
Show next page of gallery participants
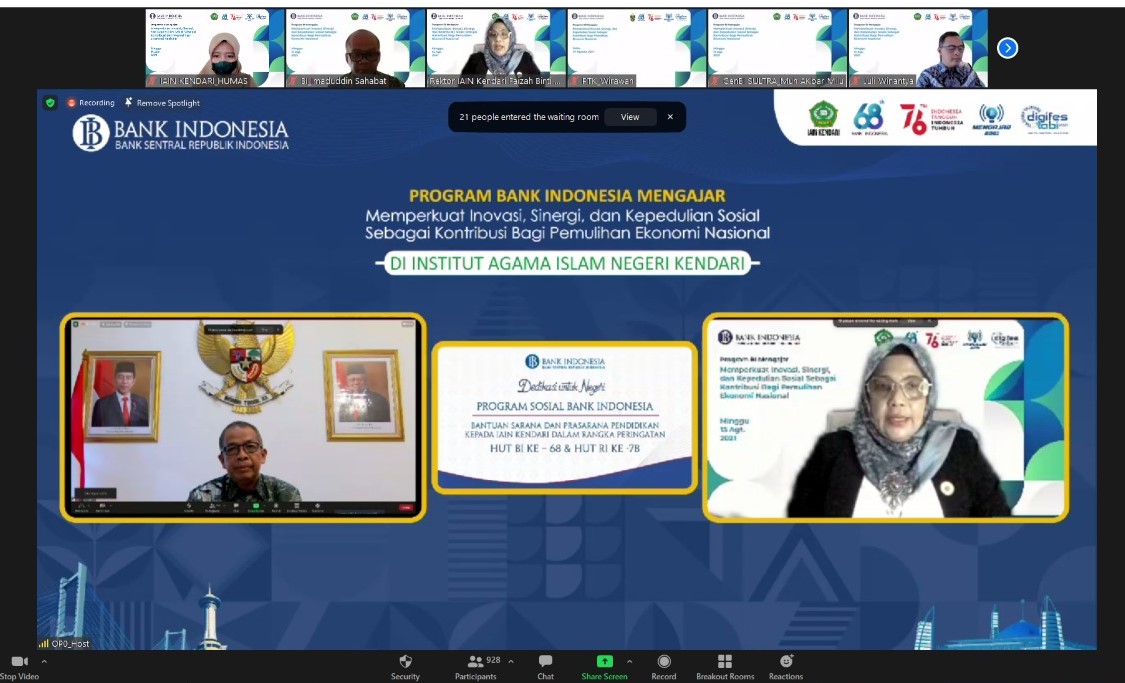click(1007, 48)
